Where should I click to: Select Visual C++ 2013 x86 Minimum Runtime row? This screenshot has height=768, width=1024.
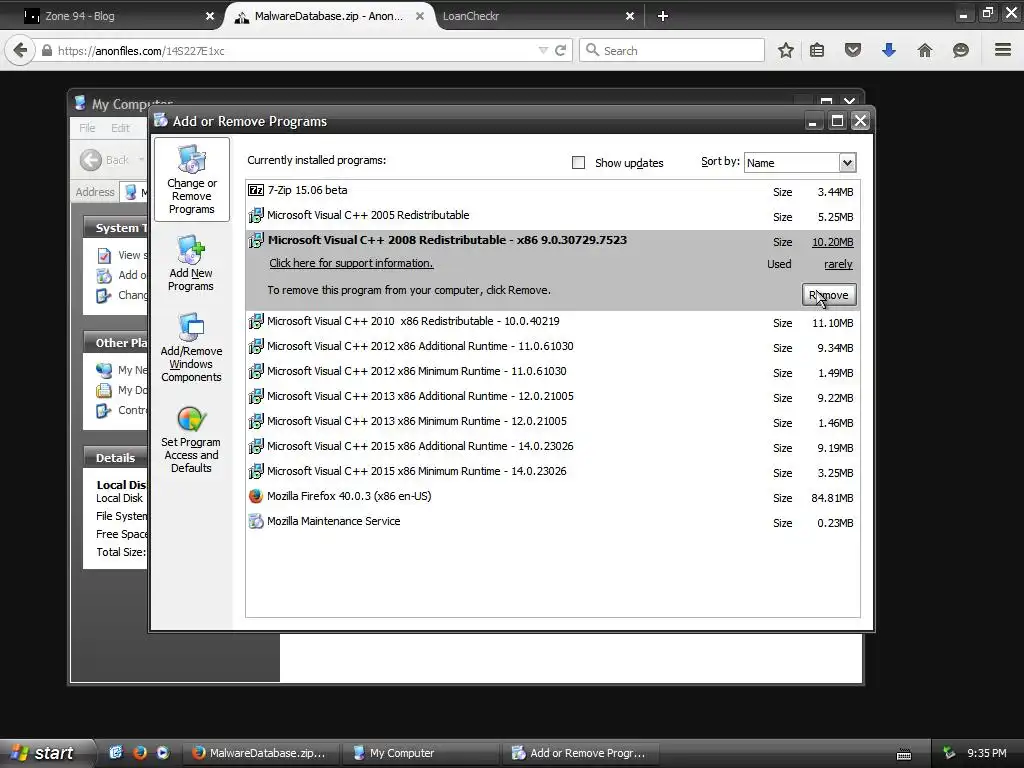click(x=552, y=422)
